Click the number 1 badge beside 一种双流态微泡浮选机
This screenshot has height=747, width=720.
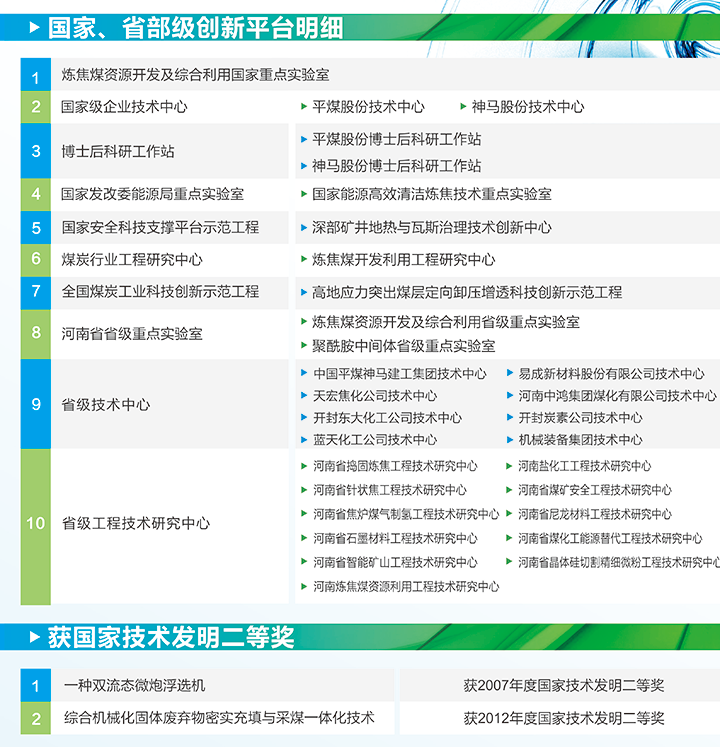tap(35, 686)
